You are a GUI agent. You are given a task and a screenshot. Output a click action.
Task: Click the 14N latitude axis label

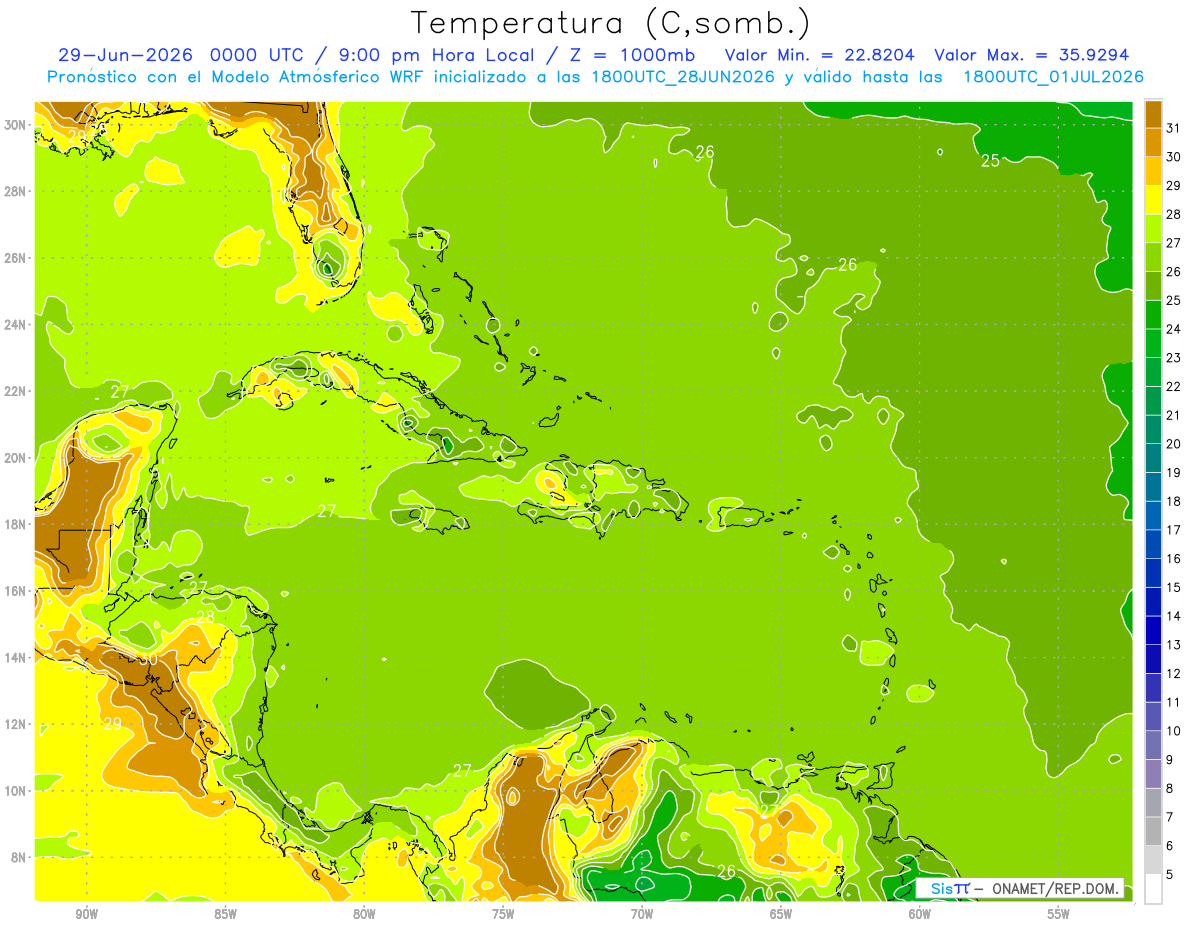click(x=16, y=658)
